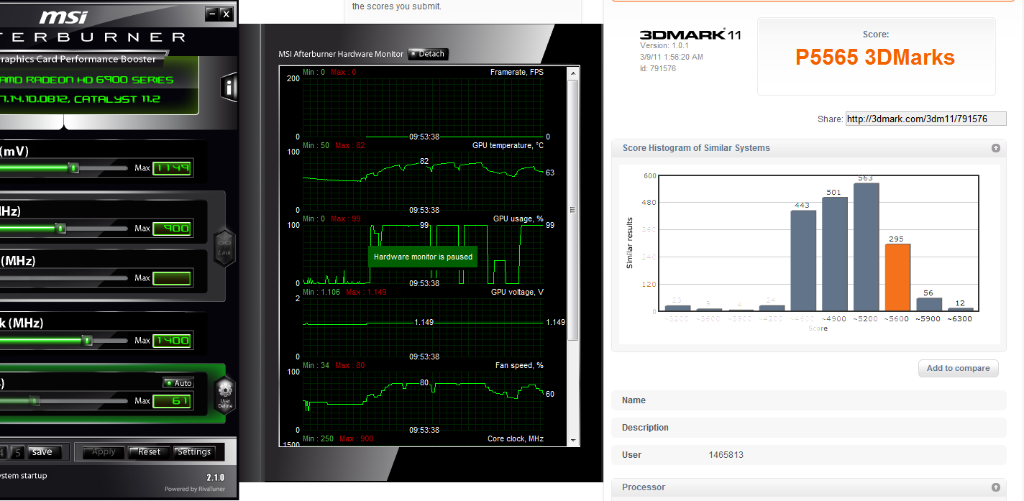This screenshot has height=501, width=1024.
Task: Reset the overclock settings
Action: 148,452
